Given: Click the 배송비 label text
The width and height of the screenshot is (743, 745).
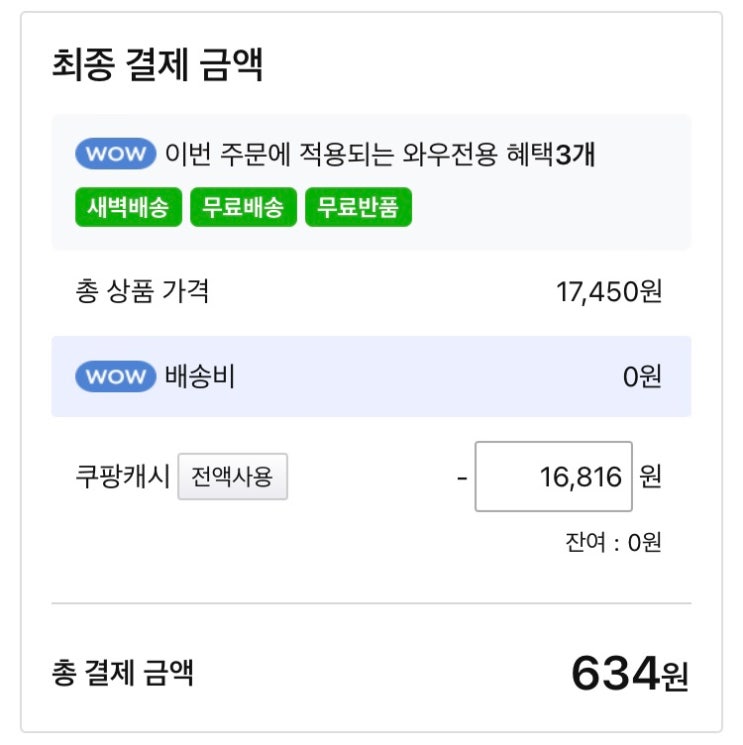Looking at the screenshot, I should coord(199,377).
